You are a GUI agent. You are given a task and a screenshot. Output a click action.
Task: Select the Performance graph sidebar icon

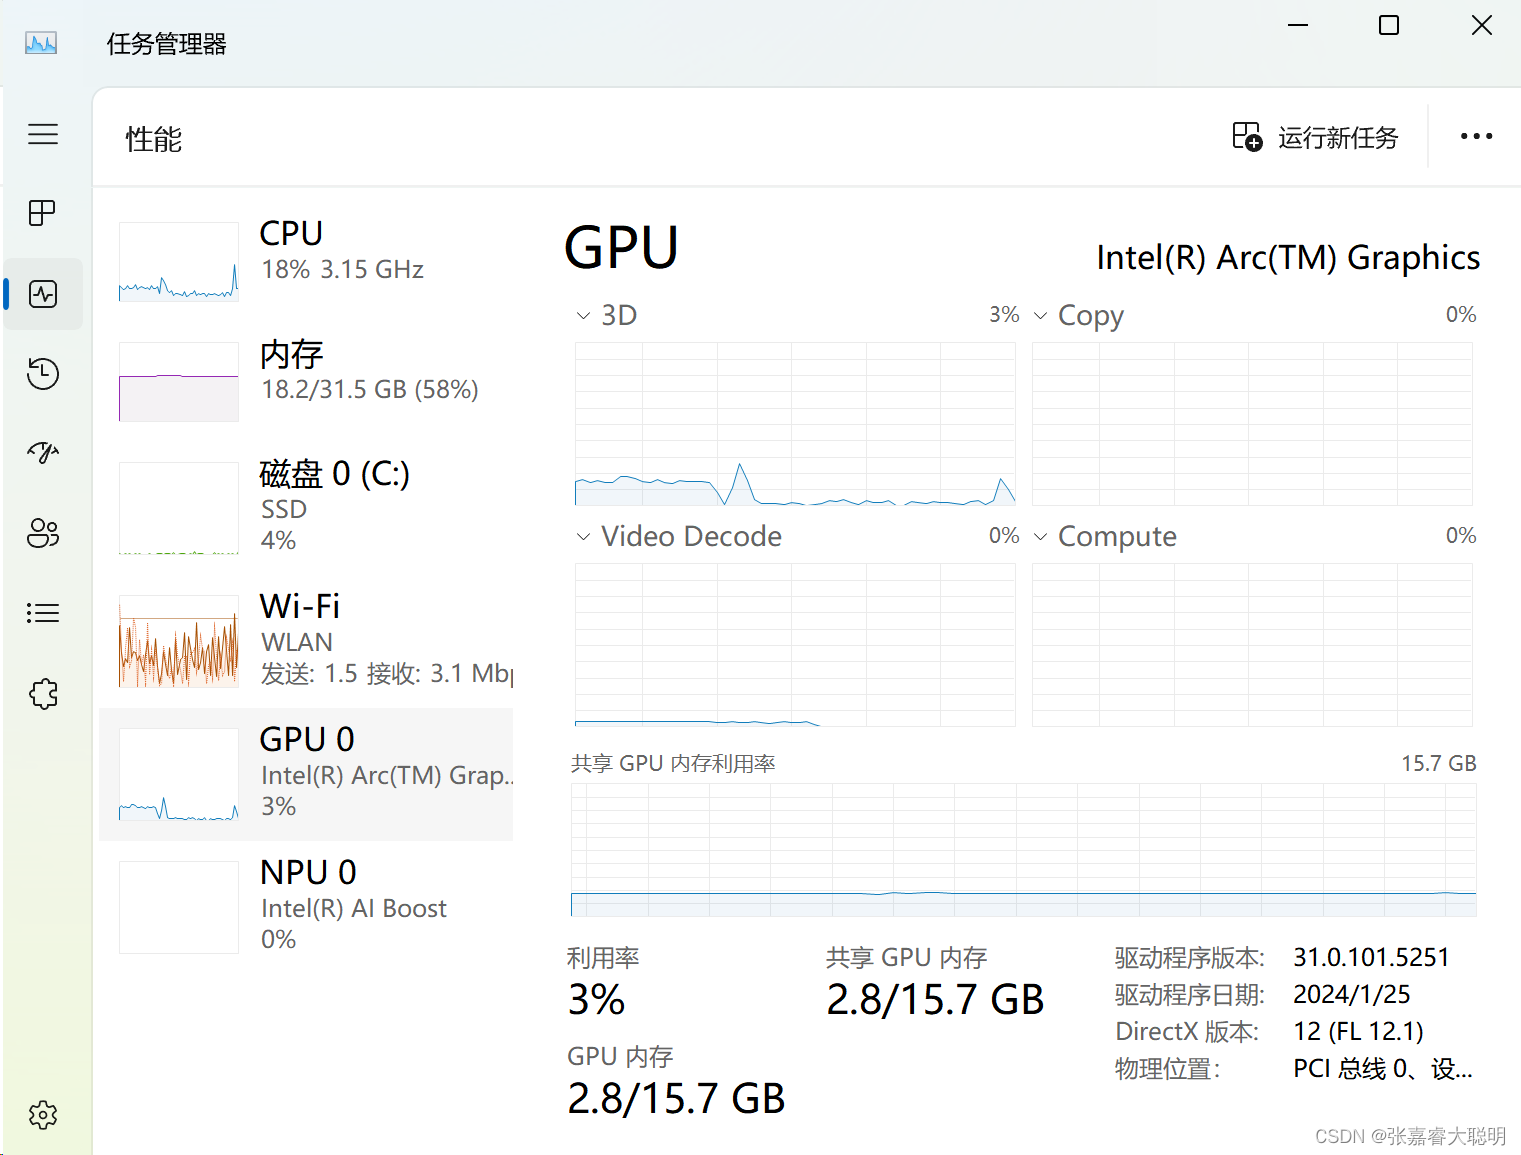[x=41, y=293]
